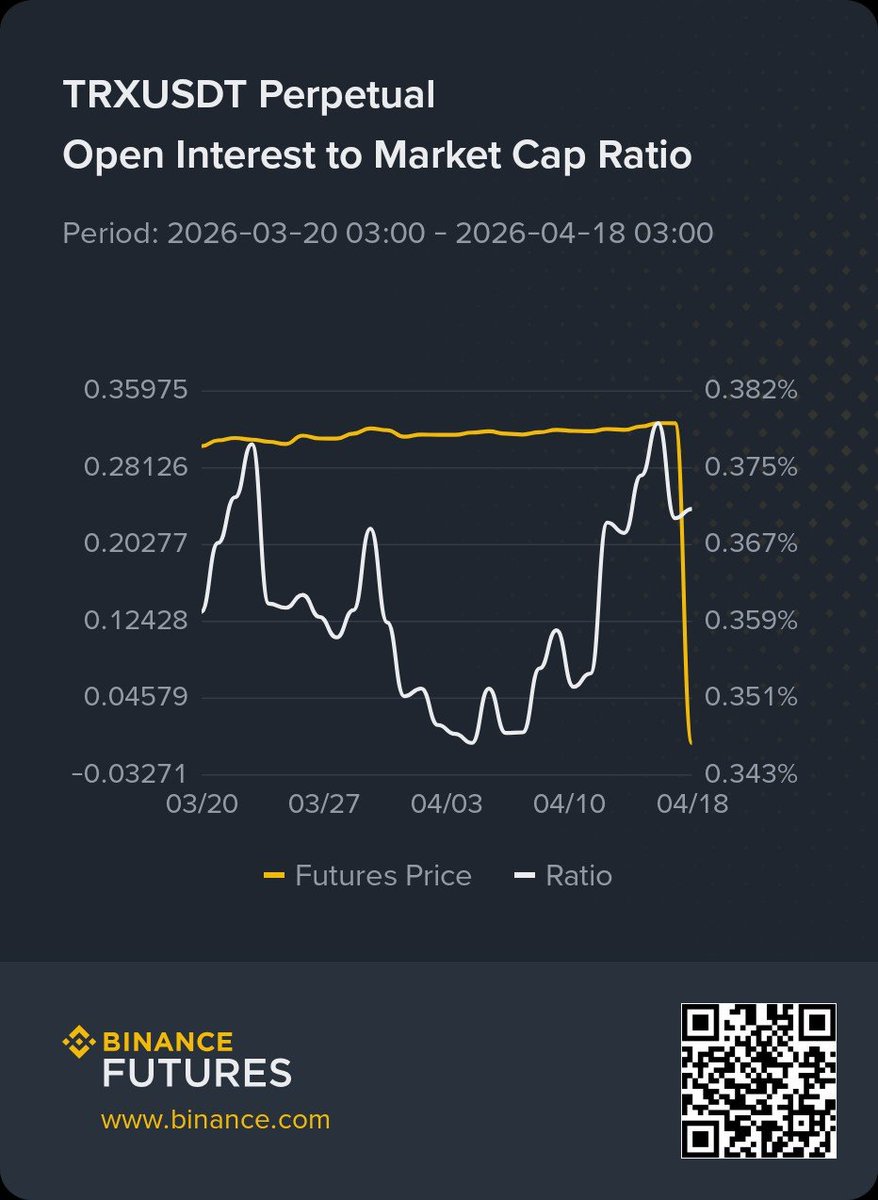Click the yellow Futures Price legend swatch
878x1200 pixels.
(274, 877)
